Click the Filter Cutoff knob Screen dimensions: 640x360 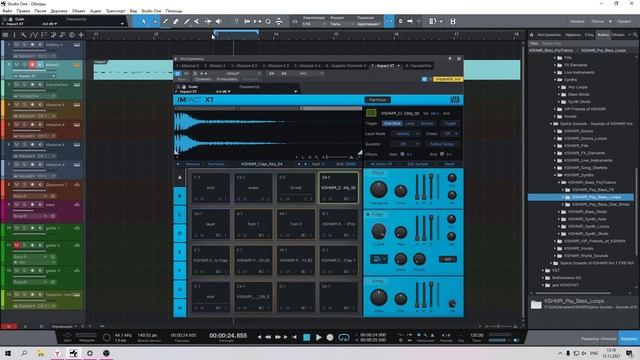click(378, 231)
